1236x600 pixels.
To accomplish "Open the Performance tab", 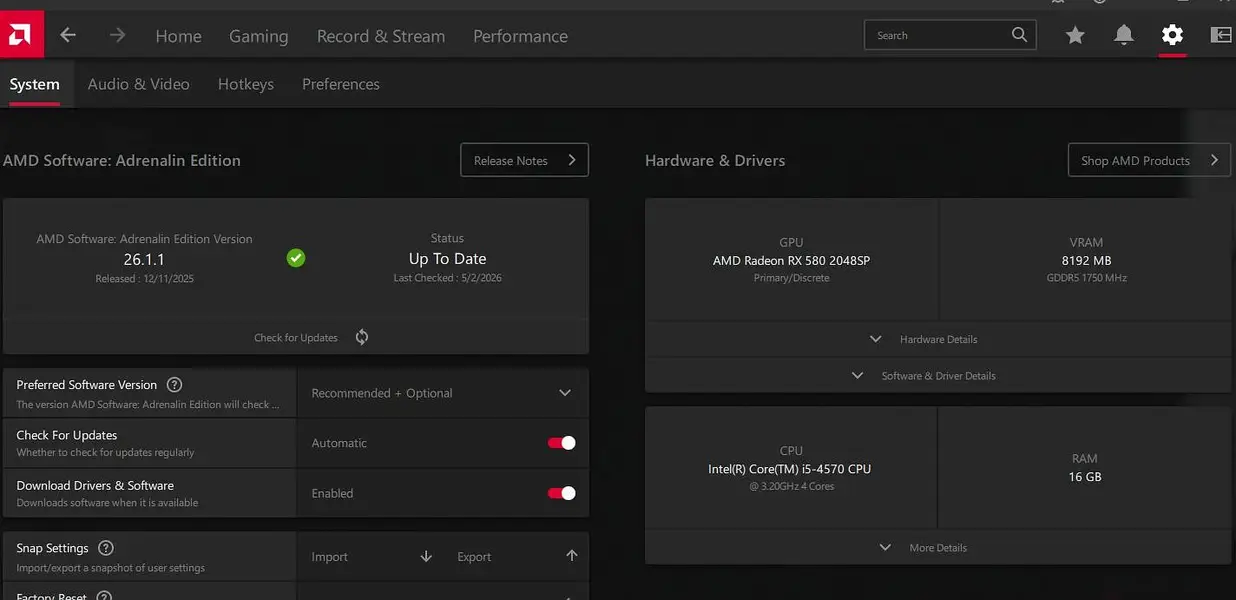I will pyautogui.click(x=520, y=36).
